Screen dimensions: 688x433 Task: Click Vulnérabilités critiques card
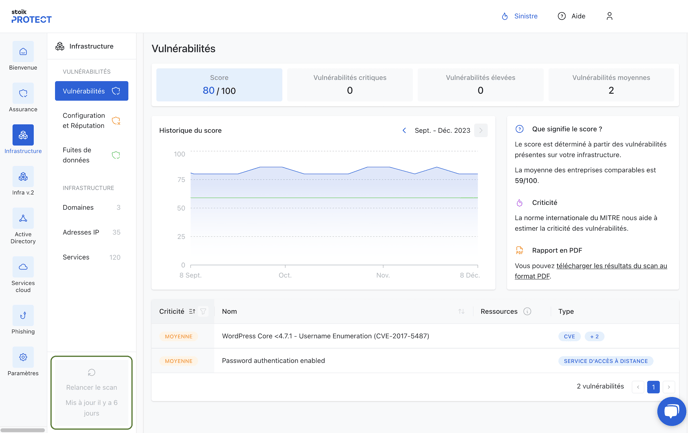[350, 85]
